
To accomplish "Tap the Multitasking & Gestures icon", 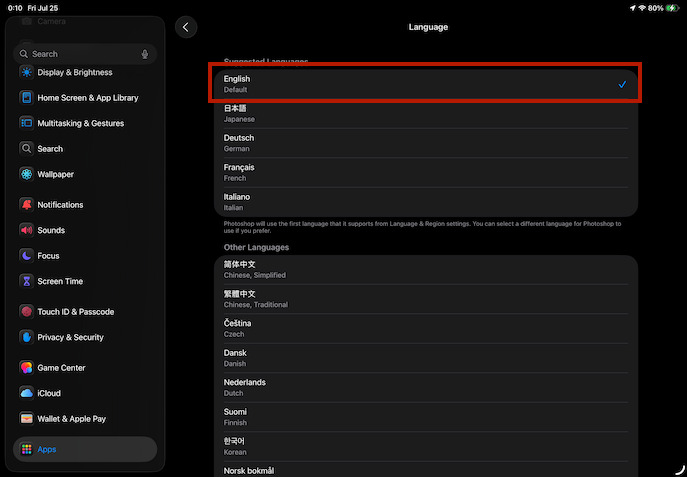I will 26,123.
